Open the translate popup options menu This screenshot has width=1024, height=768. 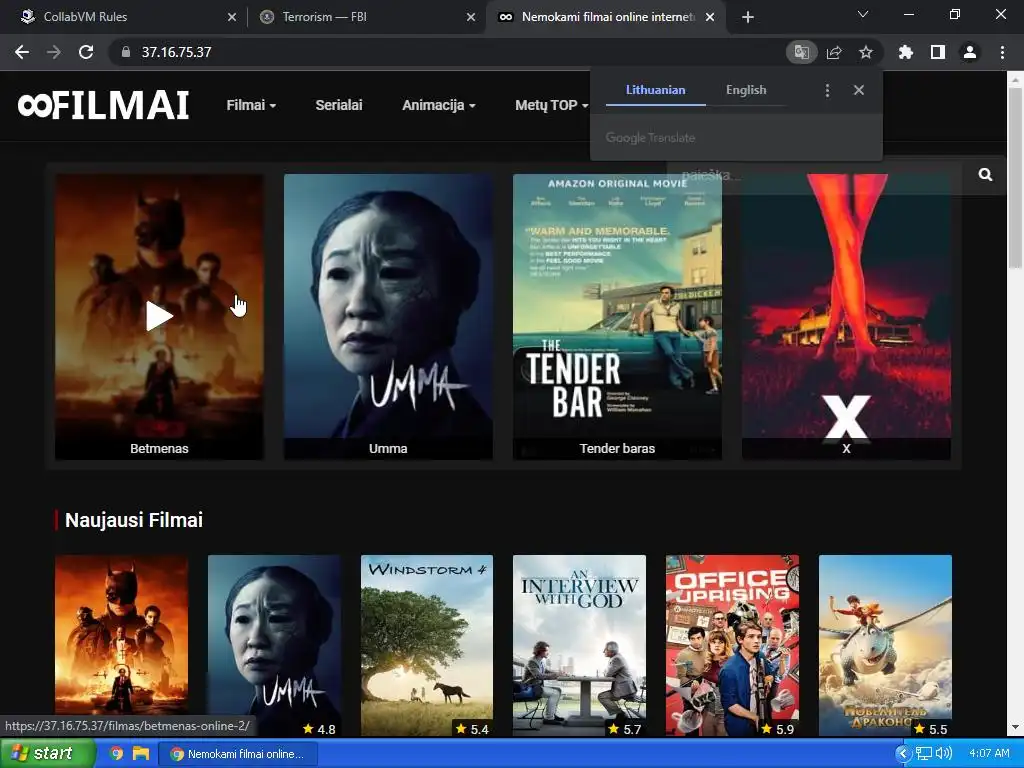[x=827, y=90]
